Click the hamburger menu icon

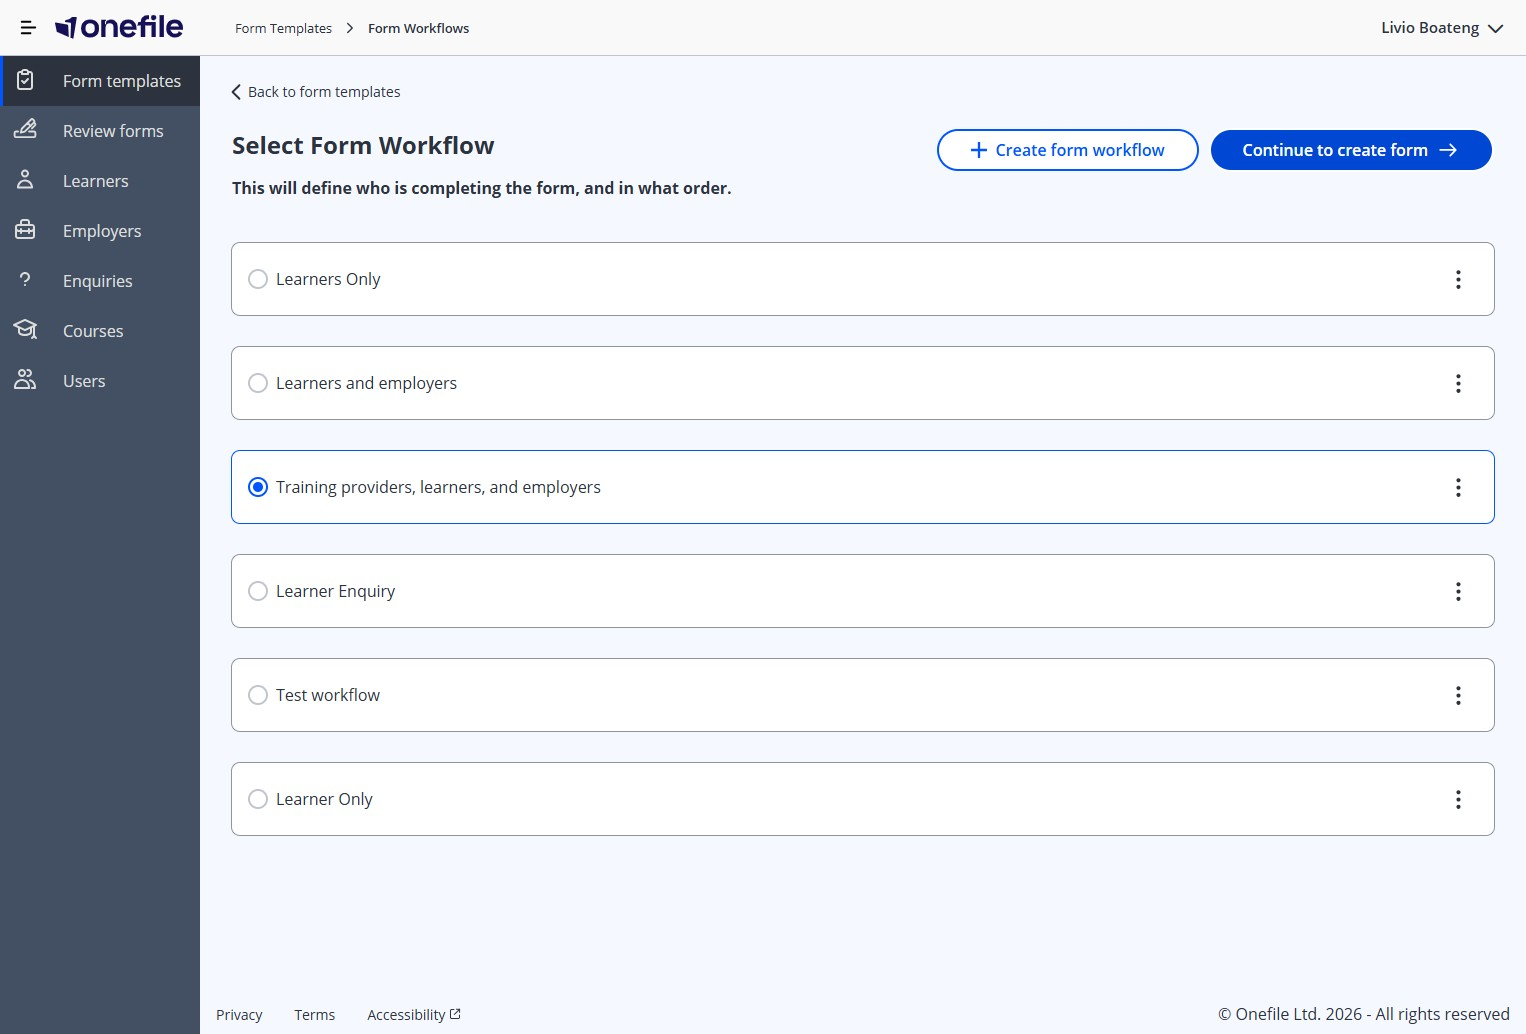(x=28, y=28)
